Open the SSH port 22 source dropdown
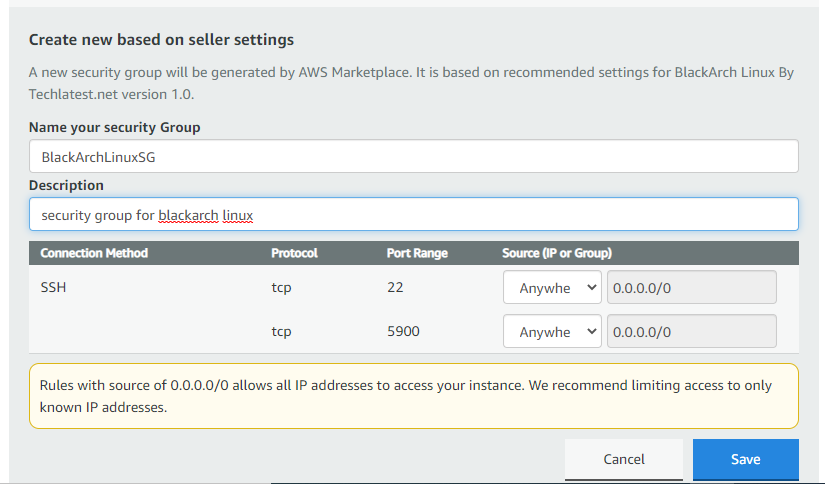825x484 pixels. [552, 287]
